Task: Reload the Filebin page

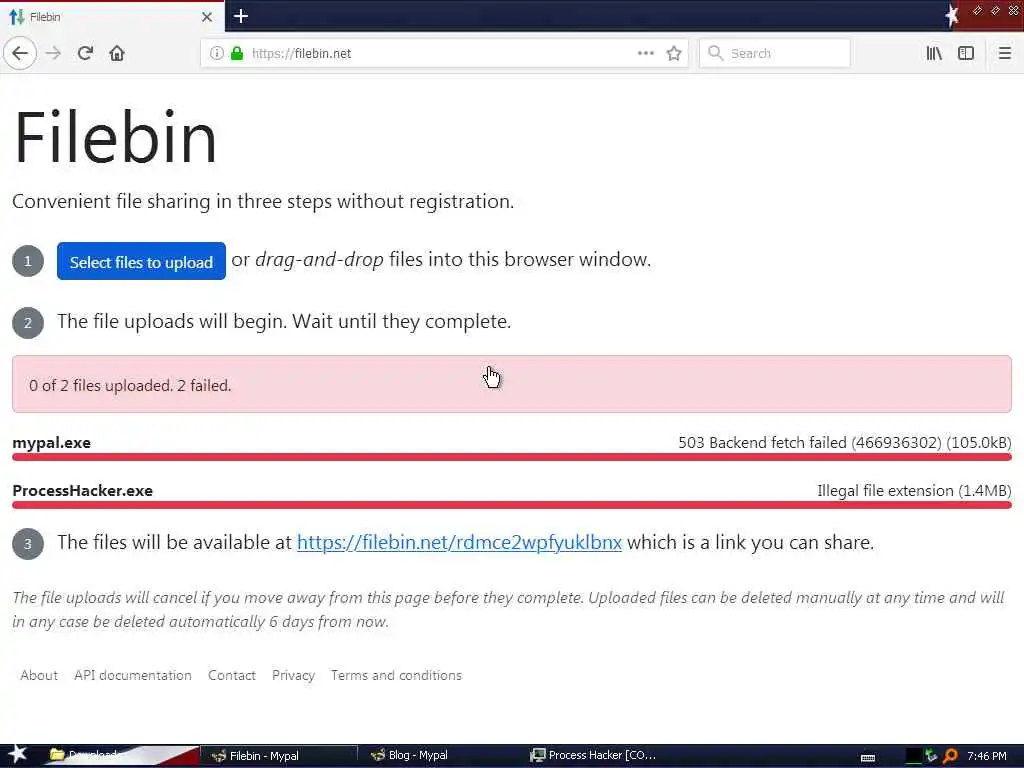Action: click(x=86, y=53)
